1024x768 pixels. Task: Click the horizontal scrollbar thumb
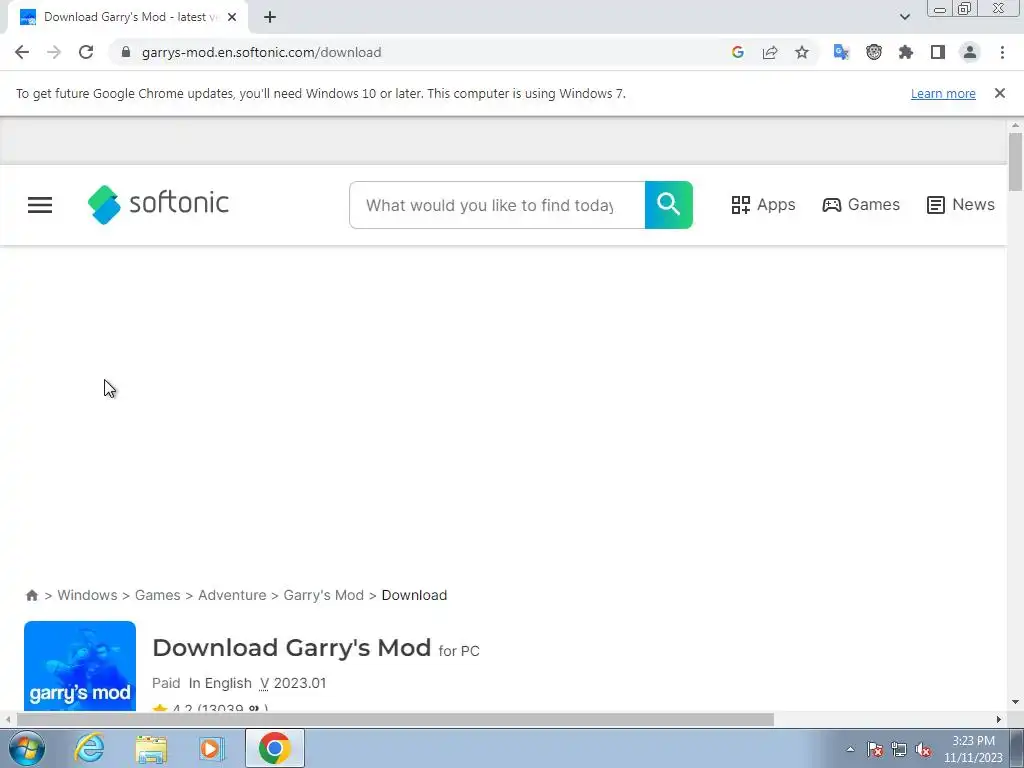(395, 719)
